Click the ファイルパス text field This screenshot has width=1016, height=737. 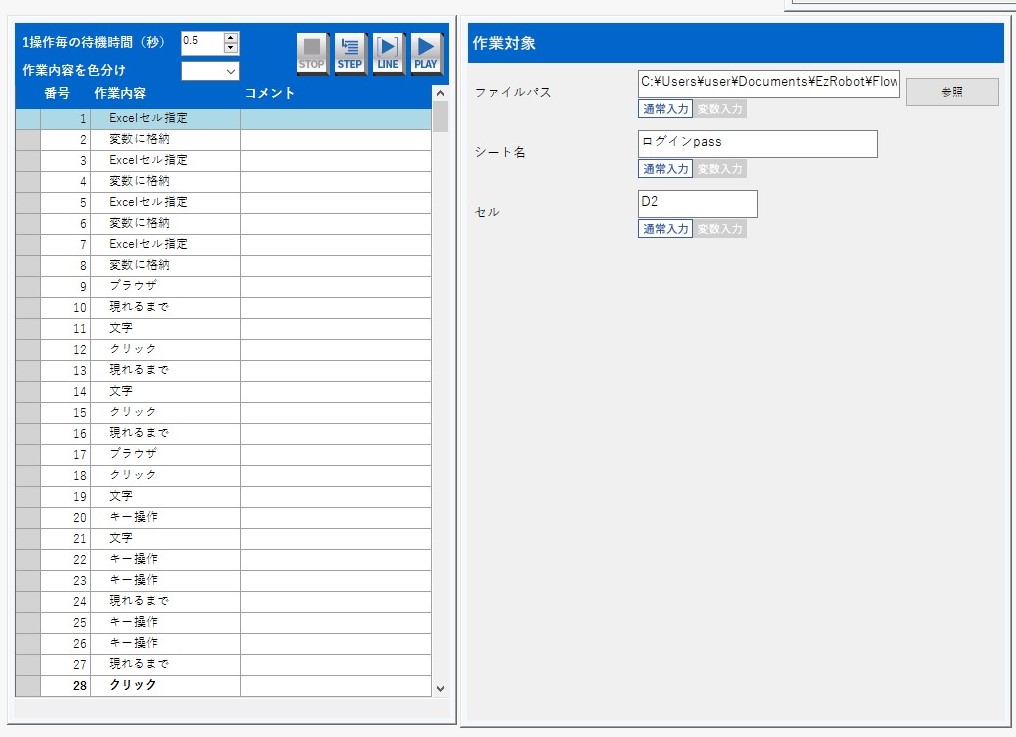coord(769,83)
